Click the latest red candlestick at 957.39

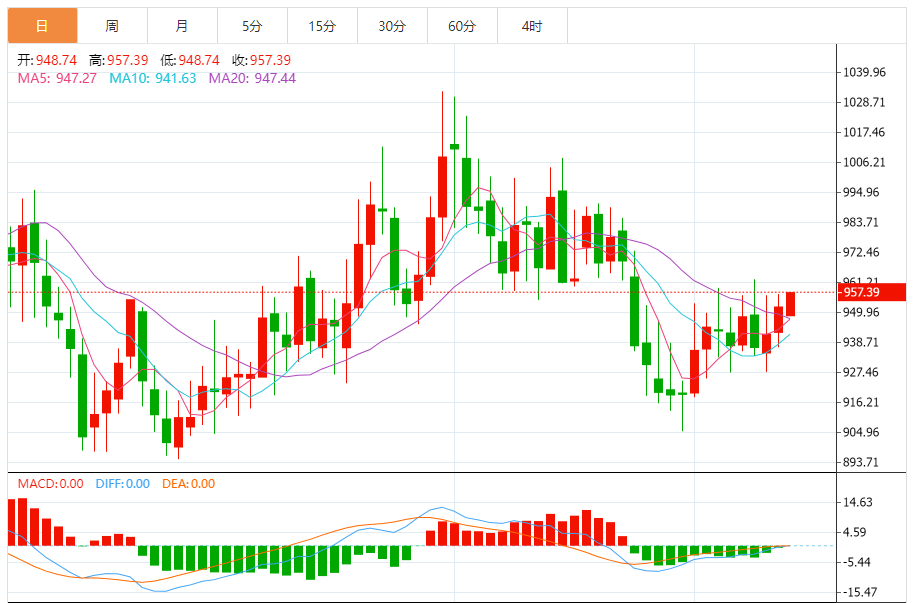coord(790,304)
